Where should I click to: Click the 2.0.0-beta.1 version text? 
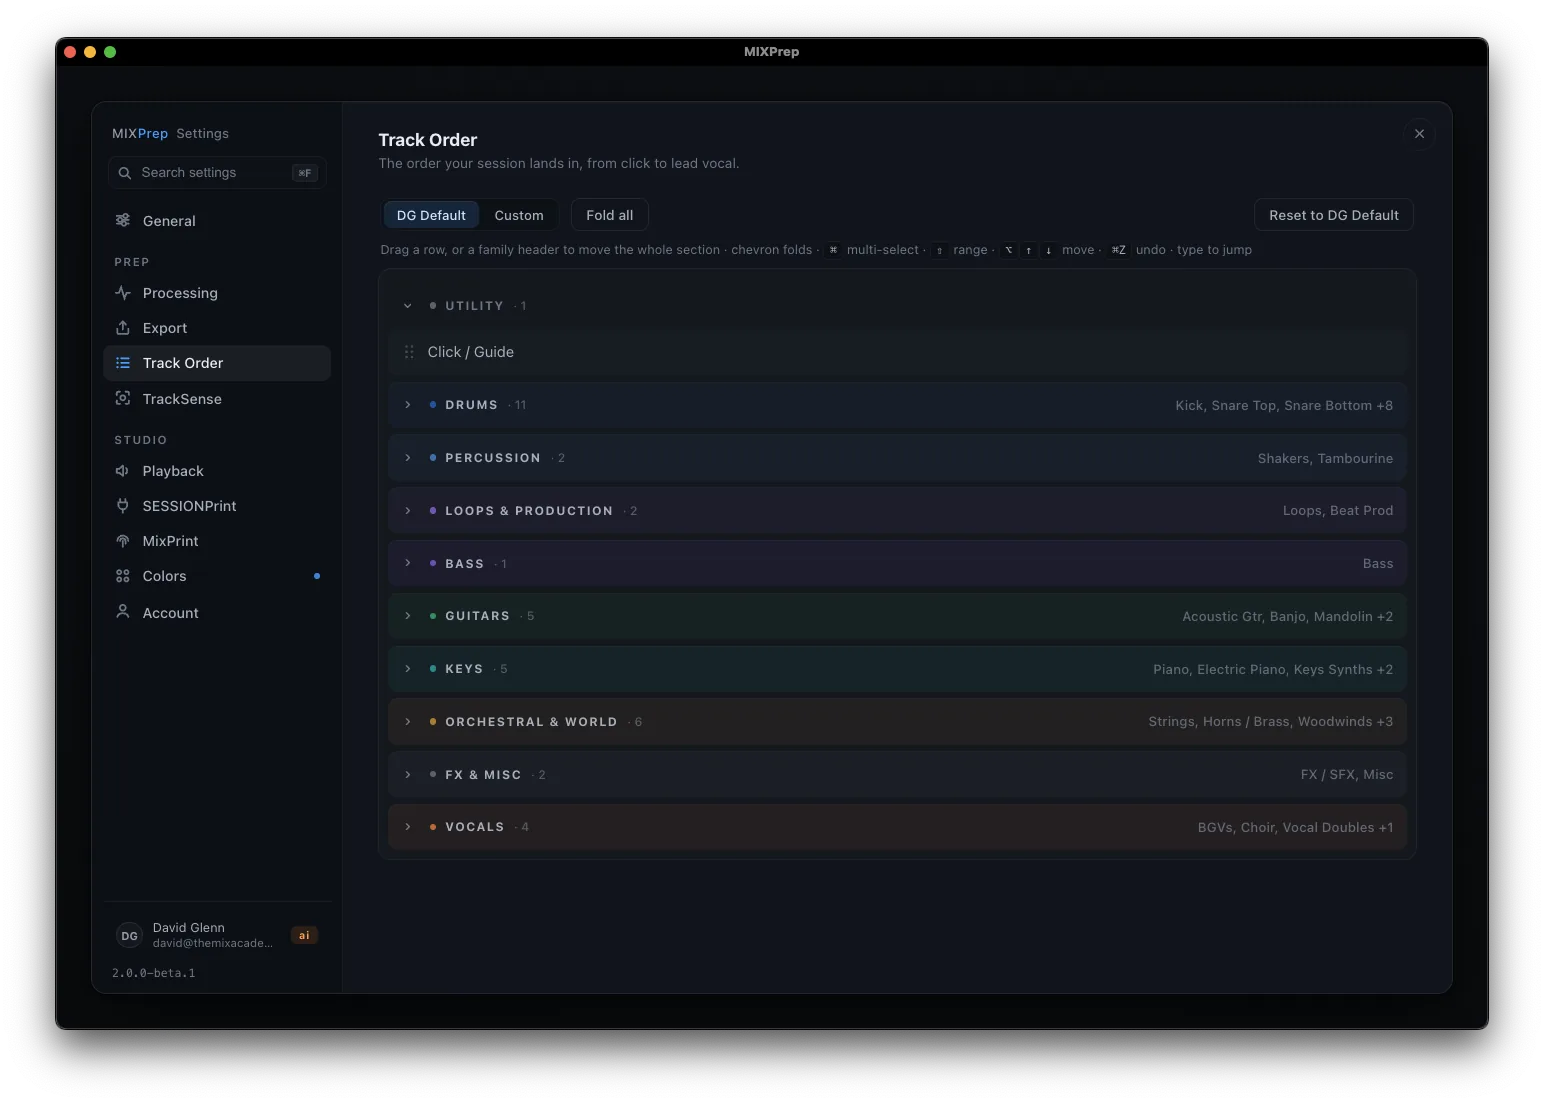(x=154, y=973)
